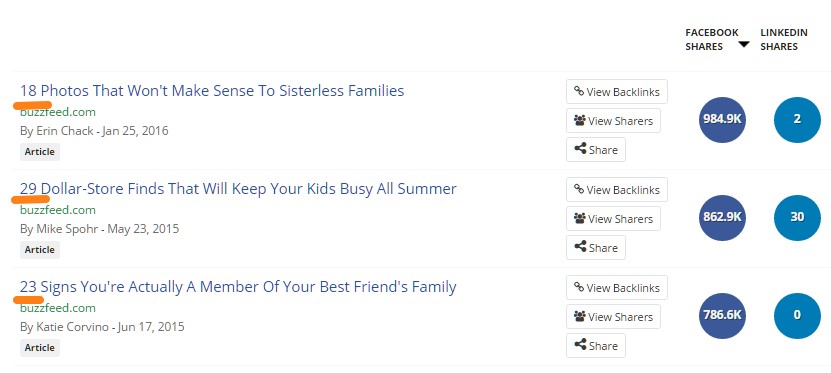Click the Facebook Shares sort arrow
This screenshot has height=373, width=831.
(x=744, y=45)
